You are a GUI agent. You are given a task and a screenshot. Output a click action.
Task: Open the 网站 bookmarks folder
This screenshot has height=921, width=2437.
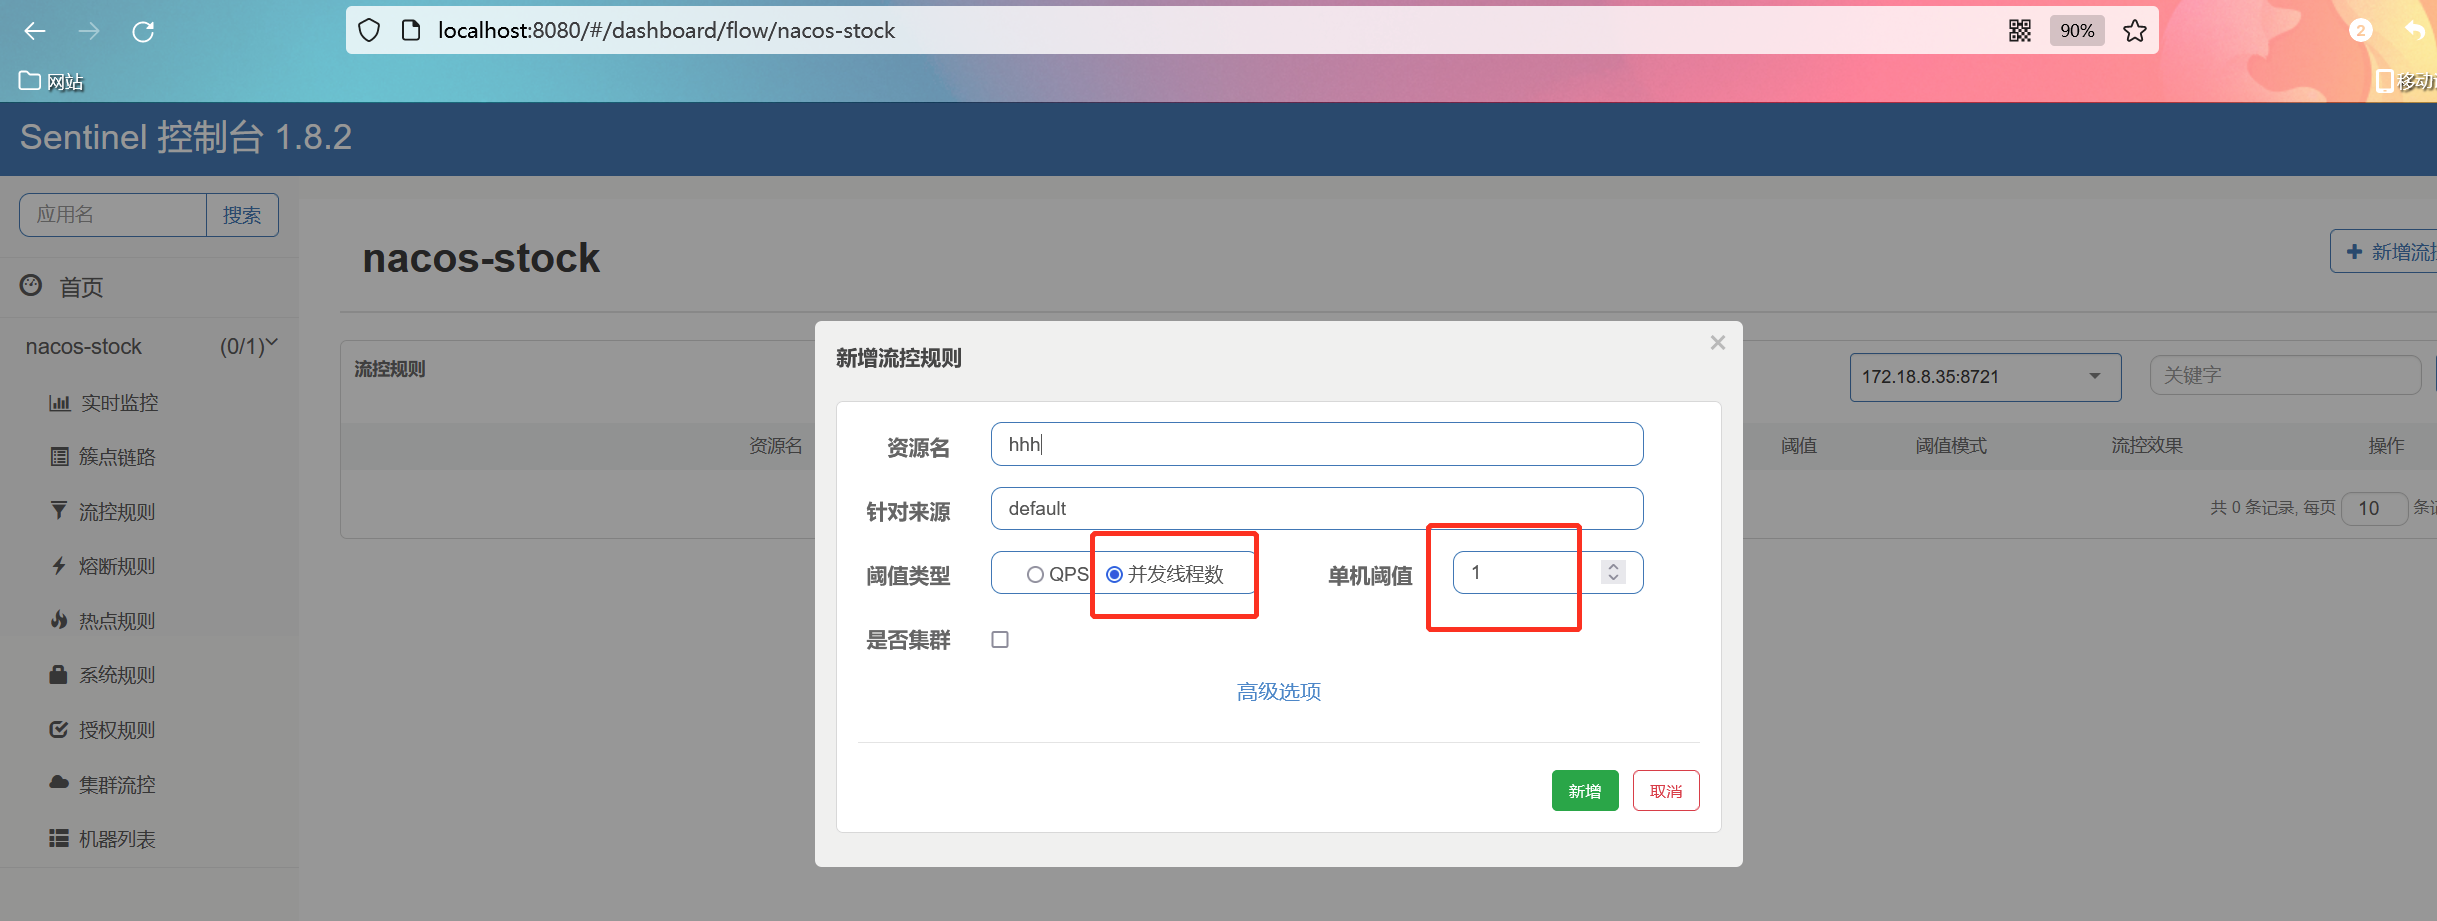click(x=51, y=81)
